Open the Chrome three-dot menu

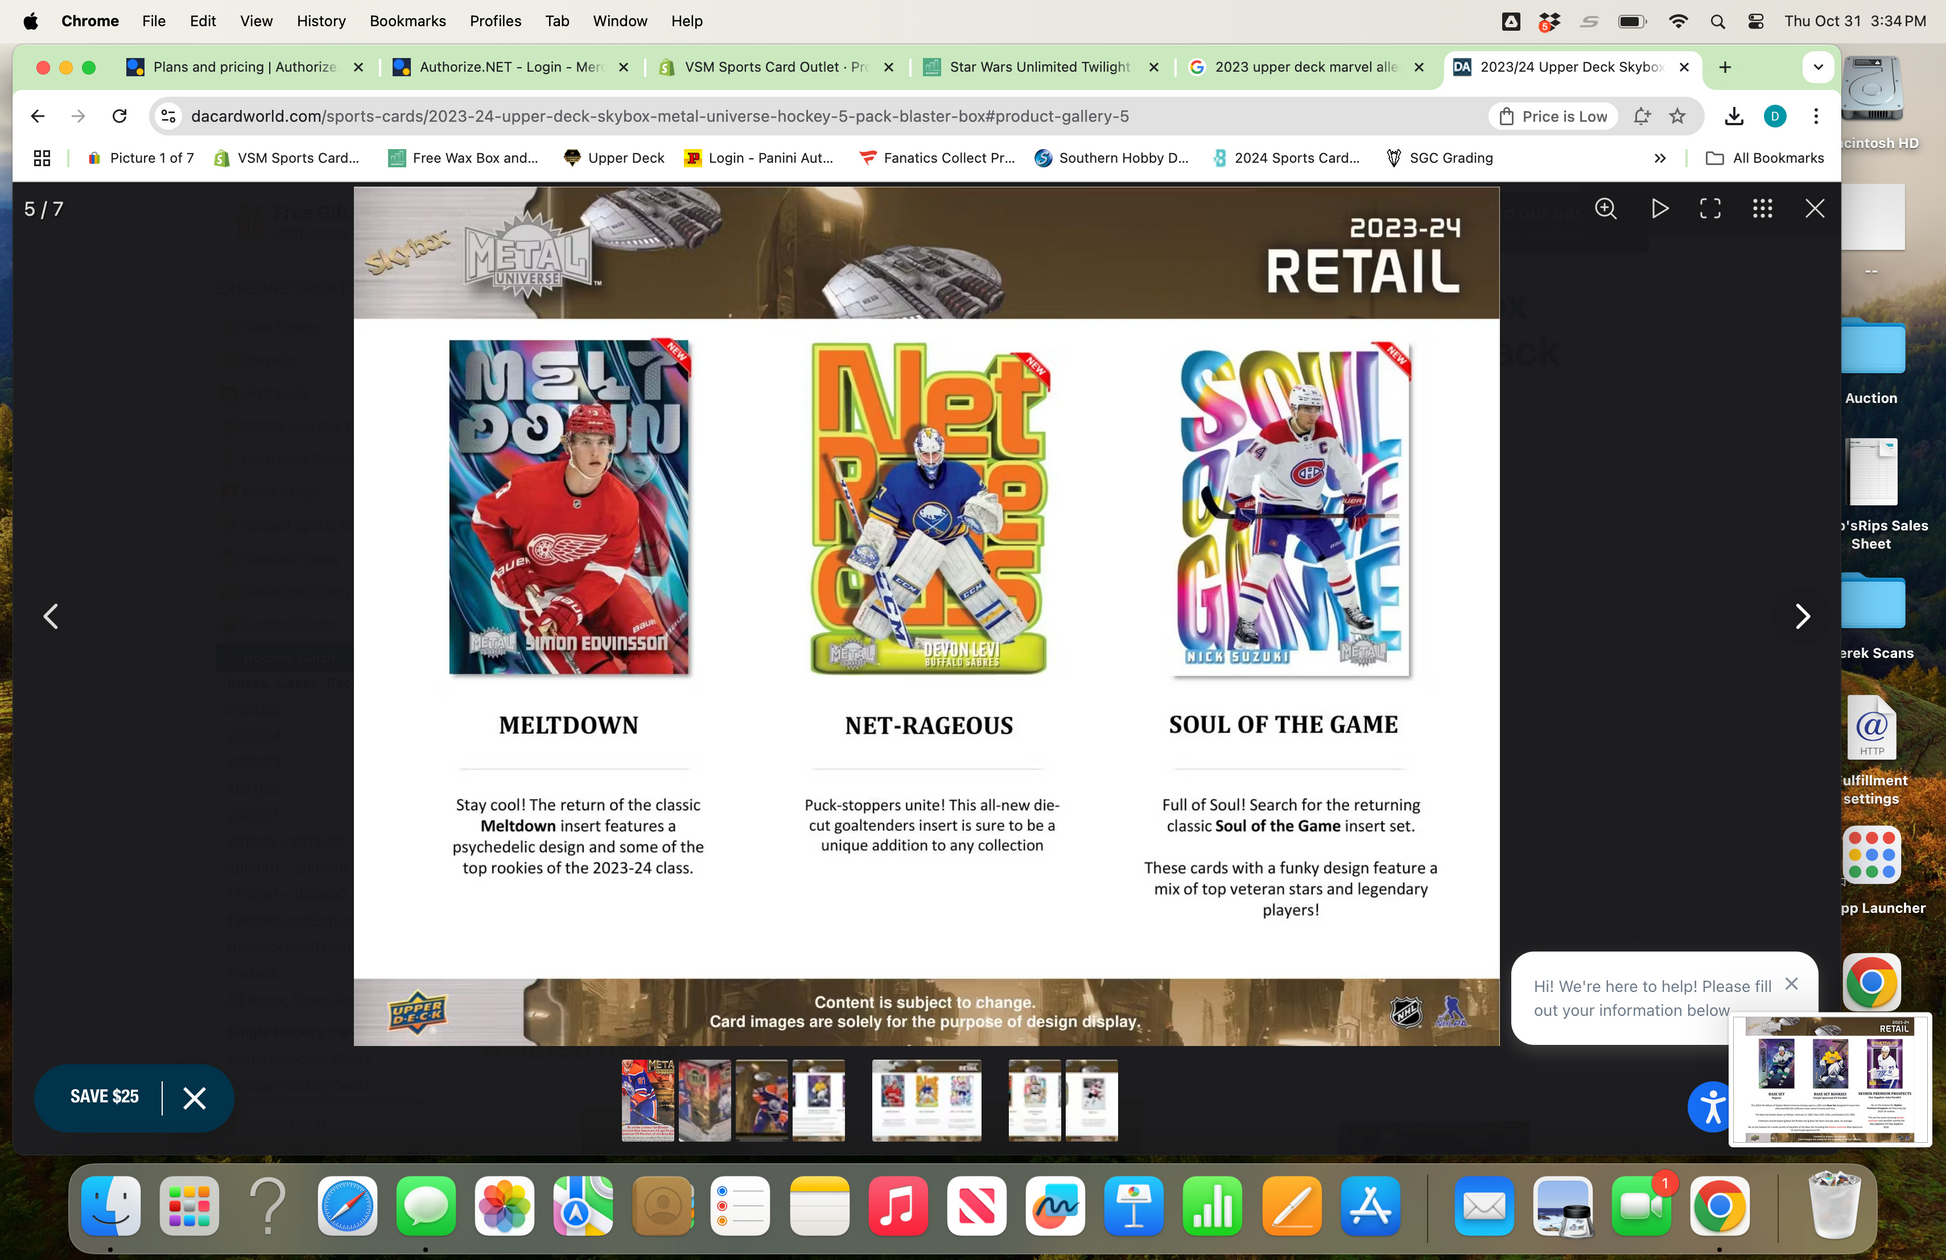[1816, 116]
